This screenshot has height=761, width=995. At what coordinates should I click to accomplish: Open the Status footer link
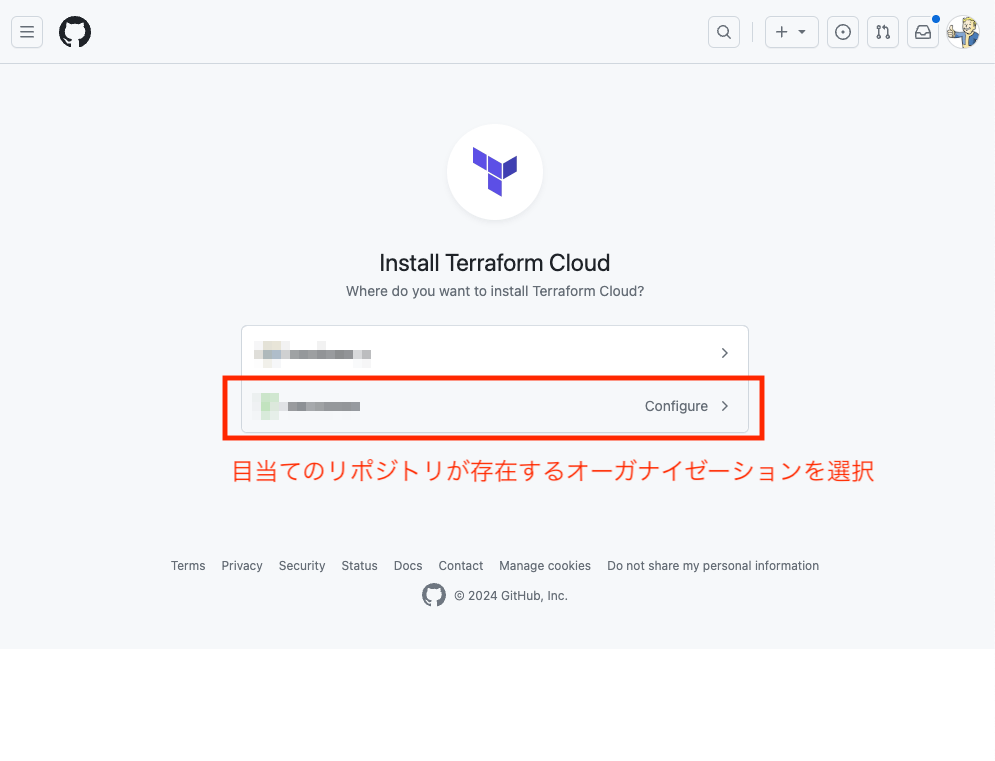click(x=359, y=566)
